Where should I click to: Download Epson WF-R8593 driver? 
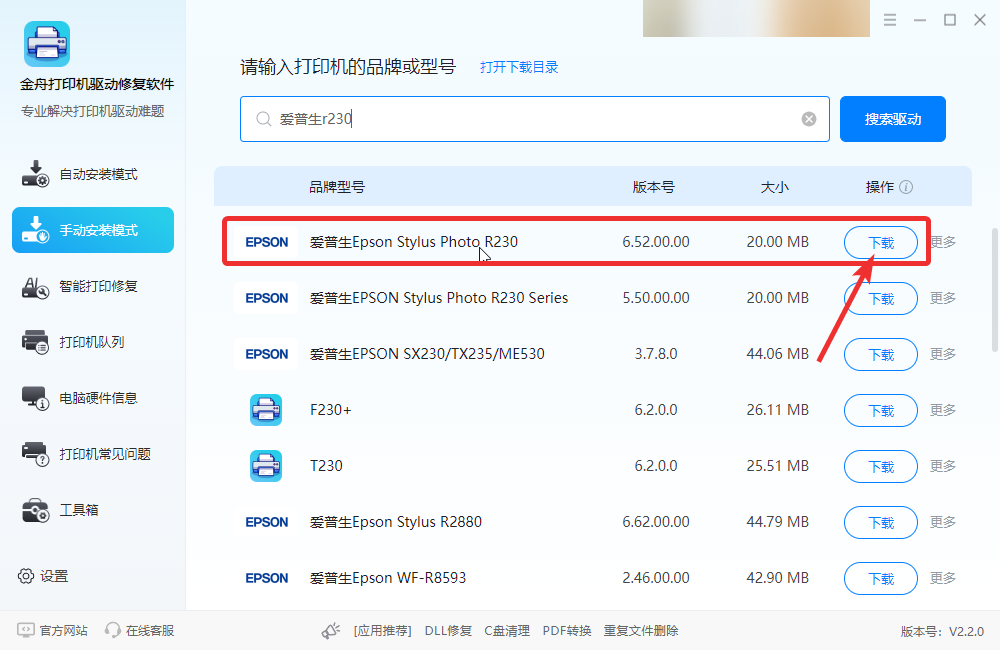pyautogui.click(x=881, y=579)
